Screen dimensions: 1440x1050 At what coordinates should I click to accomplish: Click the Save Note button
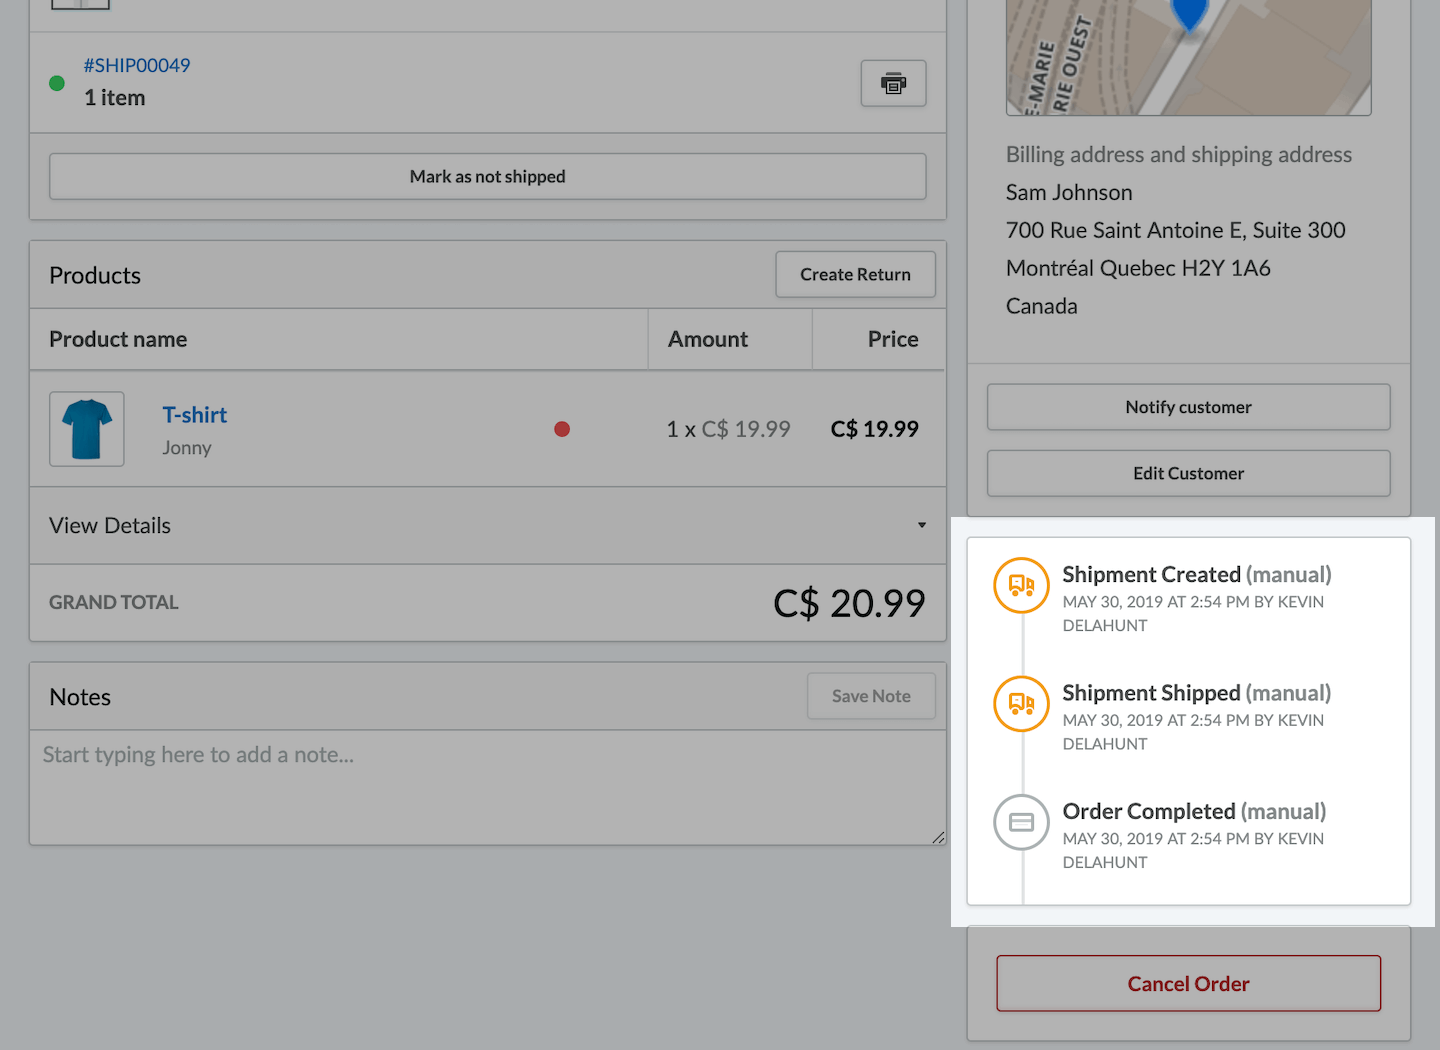(871, 696)
